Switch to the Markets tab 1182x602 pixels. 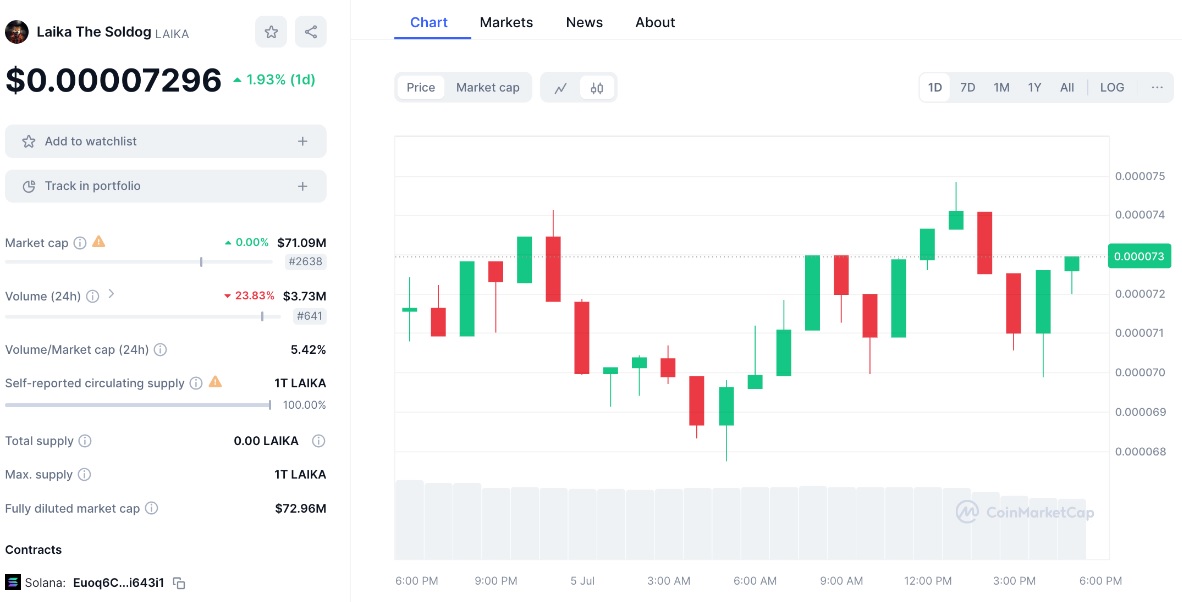507,23
